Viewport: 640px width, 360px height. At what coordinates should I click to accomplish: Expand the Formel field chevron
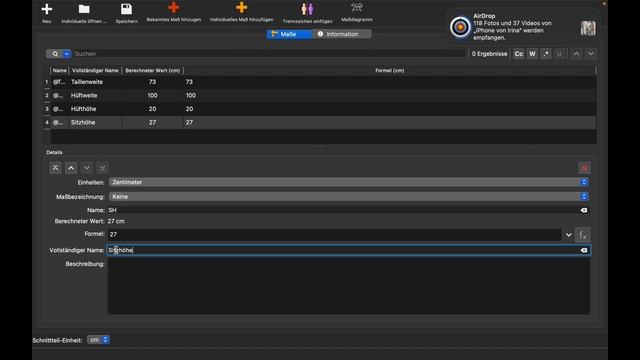tap(569, 235)
